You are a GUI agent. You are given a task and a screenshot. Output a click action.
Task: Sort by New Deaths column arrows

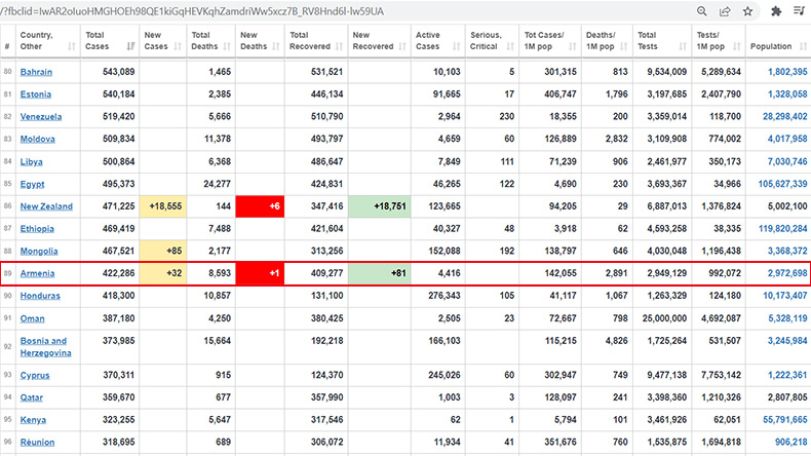(x=276, y=47)
